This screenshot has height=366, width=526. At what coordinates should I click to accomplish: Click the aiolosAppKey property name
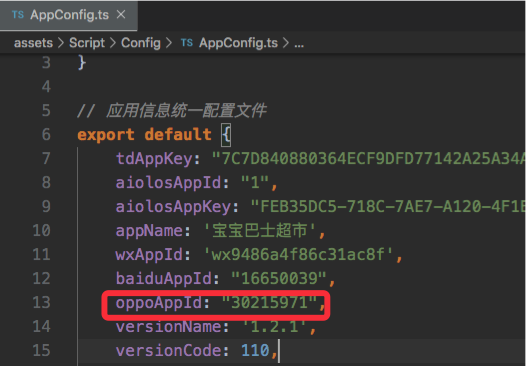[x=173, y=207]
